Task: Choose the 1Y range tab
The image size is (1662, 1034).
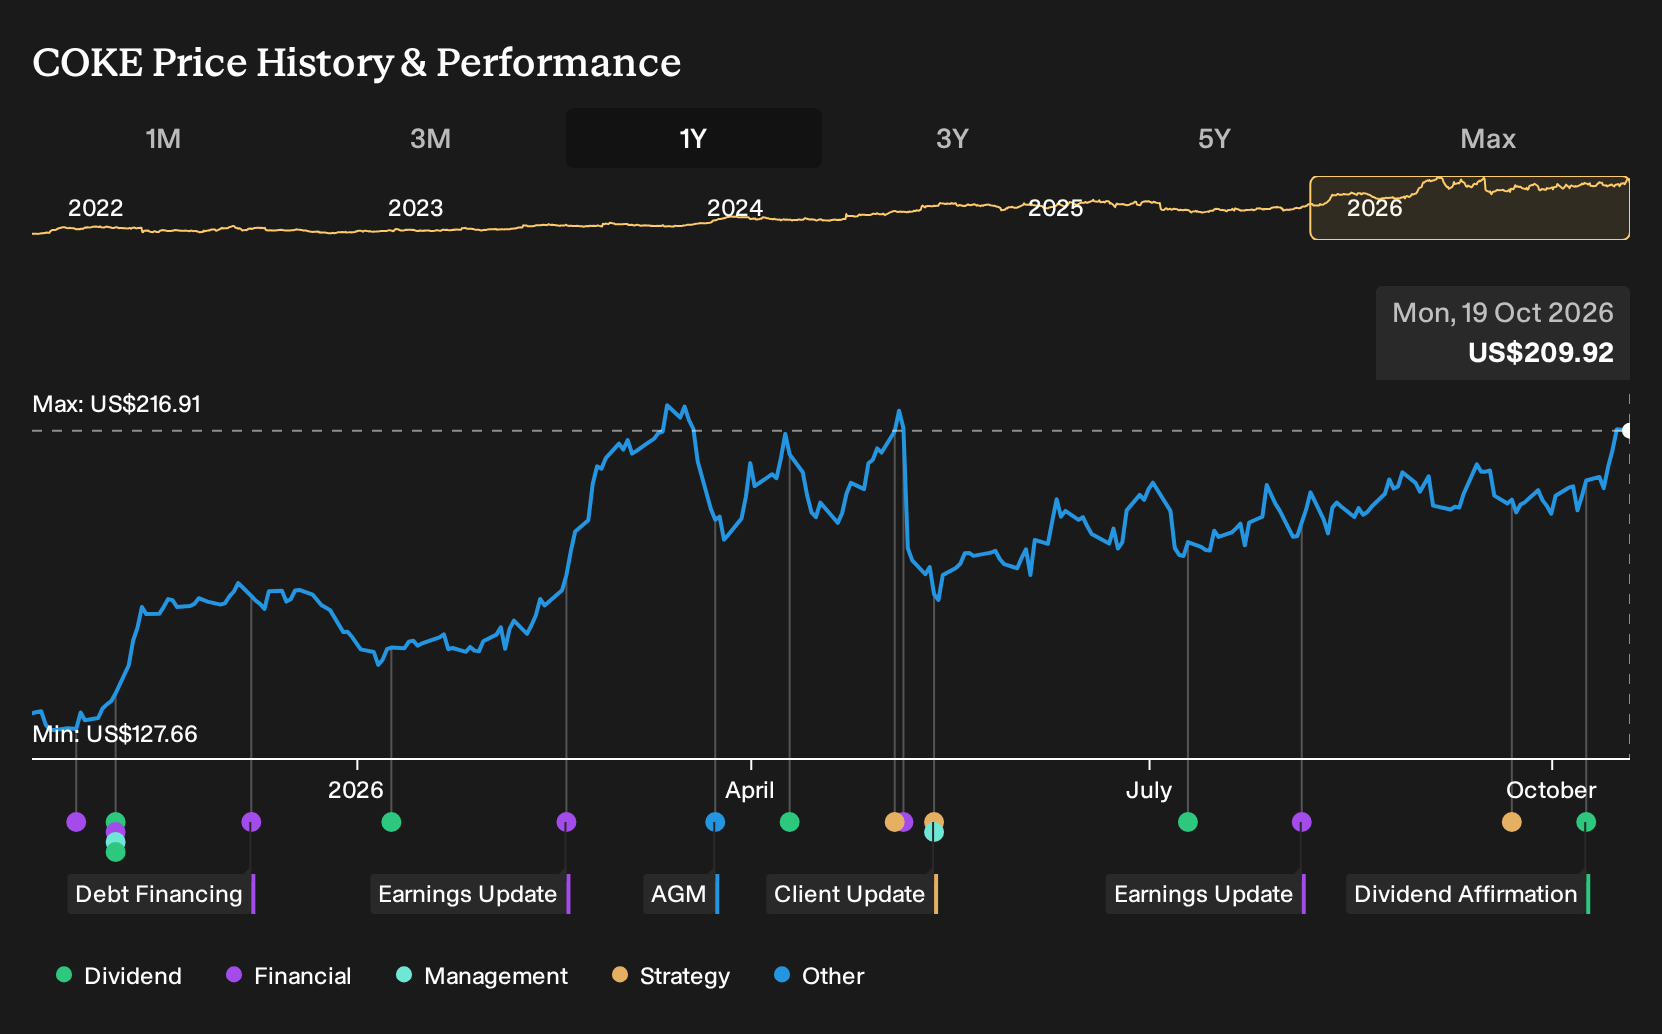Action: [x=694, y=138]
